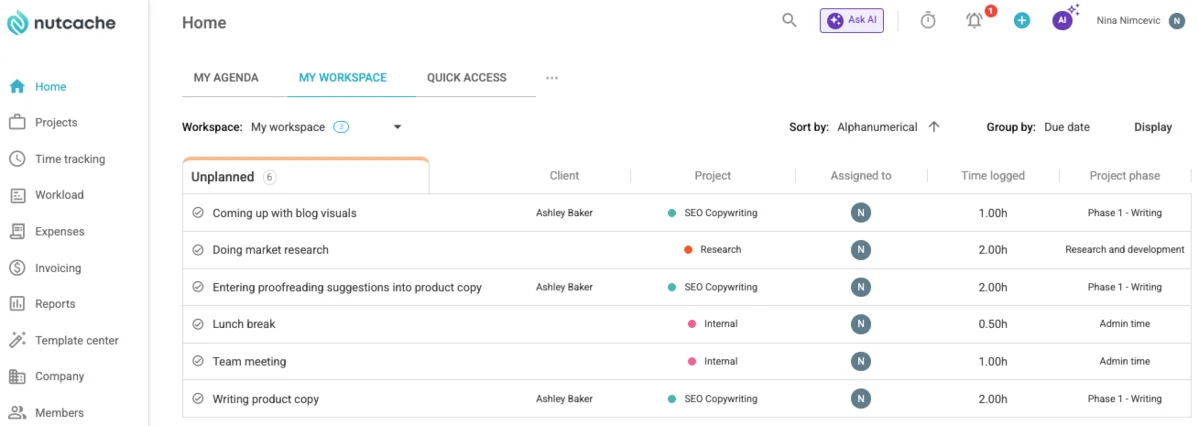The width and height of the screenshot is (1199, 426).
Task: Click the Ask AI button
Action: (852, 21)
